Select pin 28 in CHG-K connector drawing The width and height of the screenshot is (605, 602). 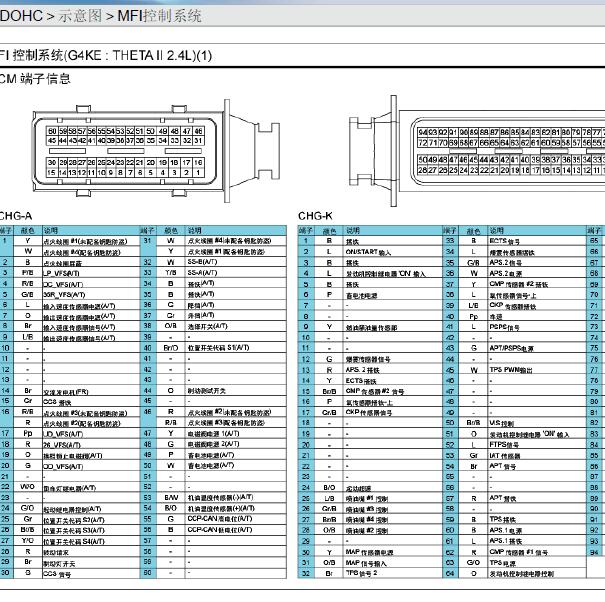(x=422, y=170)
